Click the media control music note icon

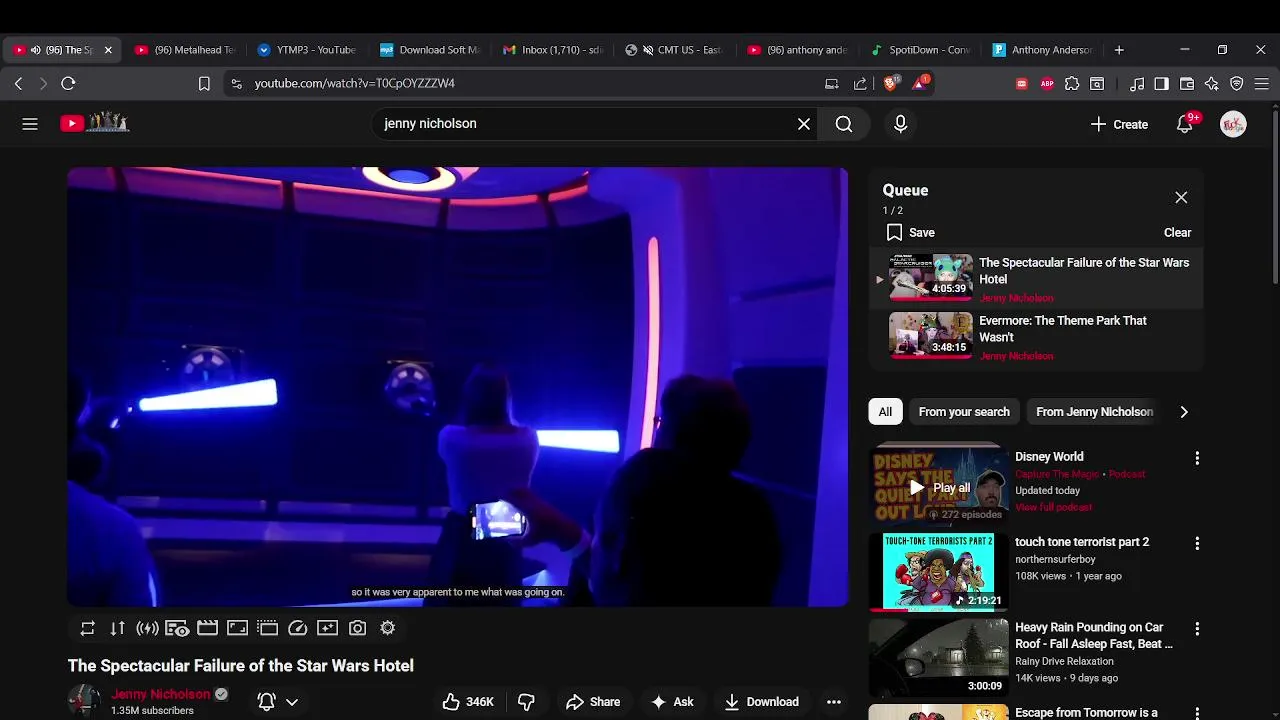[x=1137, y=84]
